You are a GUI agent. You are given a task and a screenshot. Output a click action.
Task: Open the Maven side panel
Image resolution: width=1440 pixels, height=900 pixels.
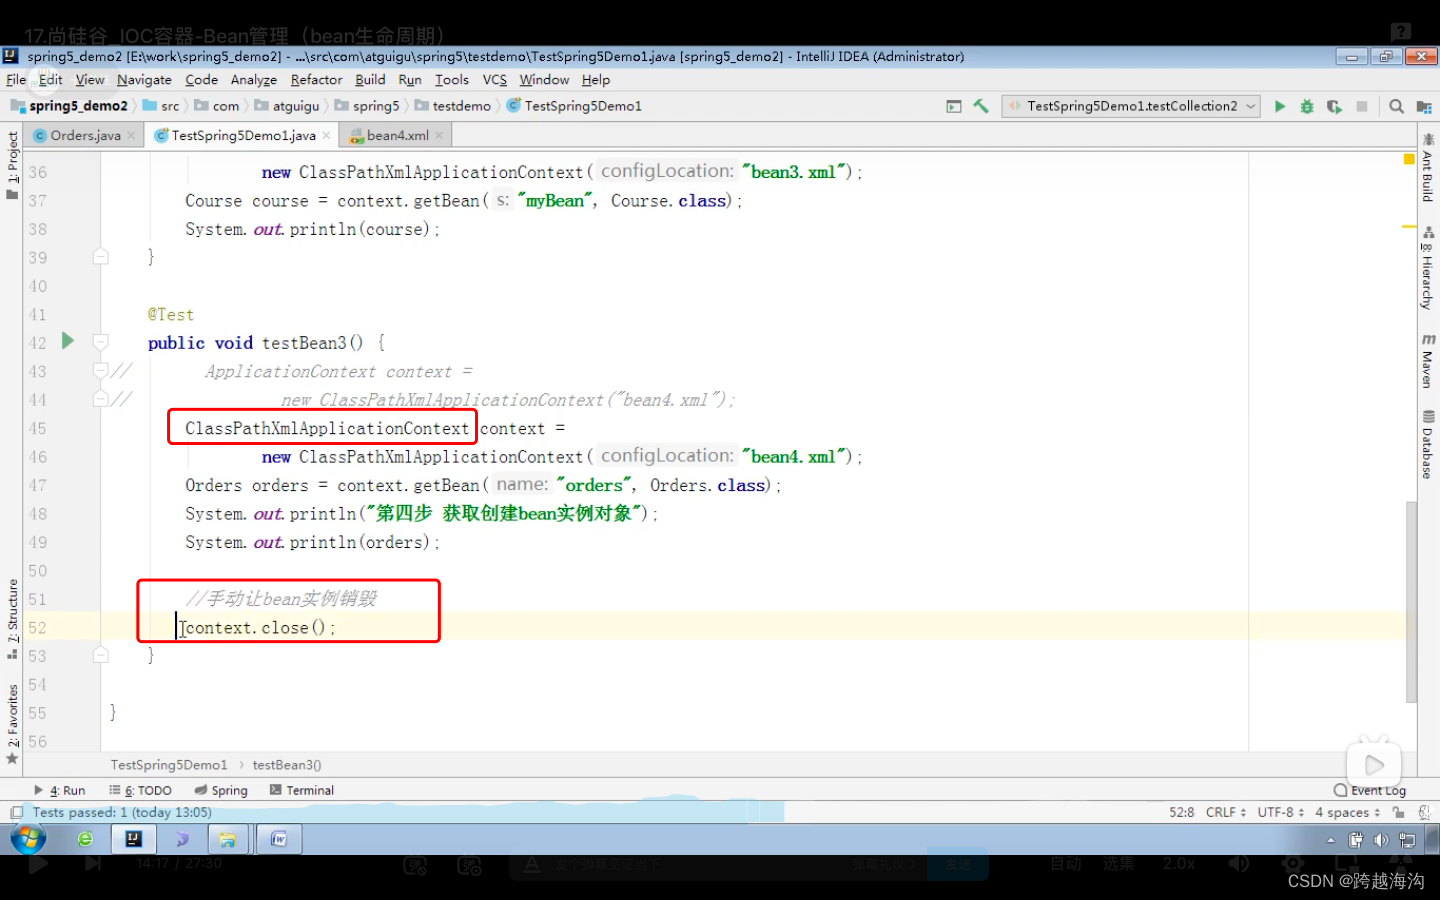(1428, 361)
